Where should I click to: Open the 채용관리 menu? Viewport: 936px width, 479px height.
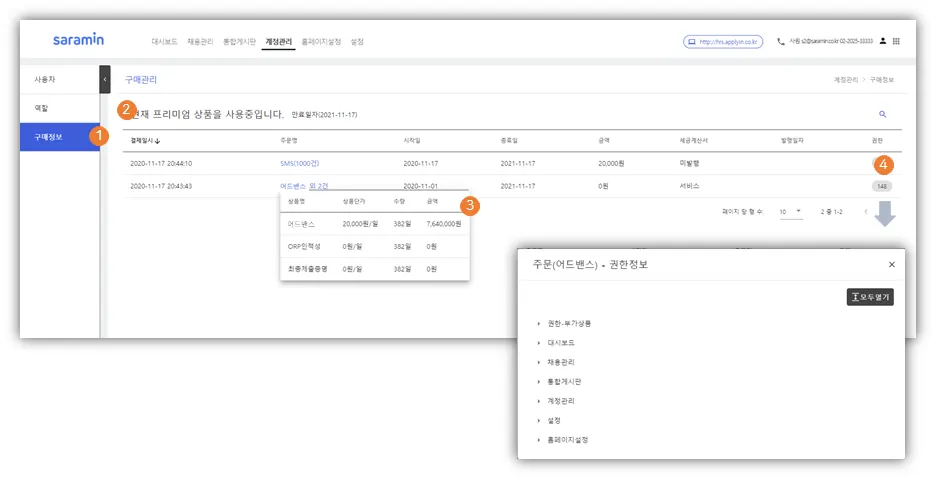200,42
